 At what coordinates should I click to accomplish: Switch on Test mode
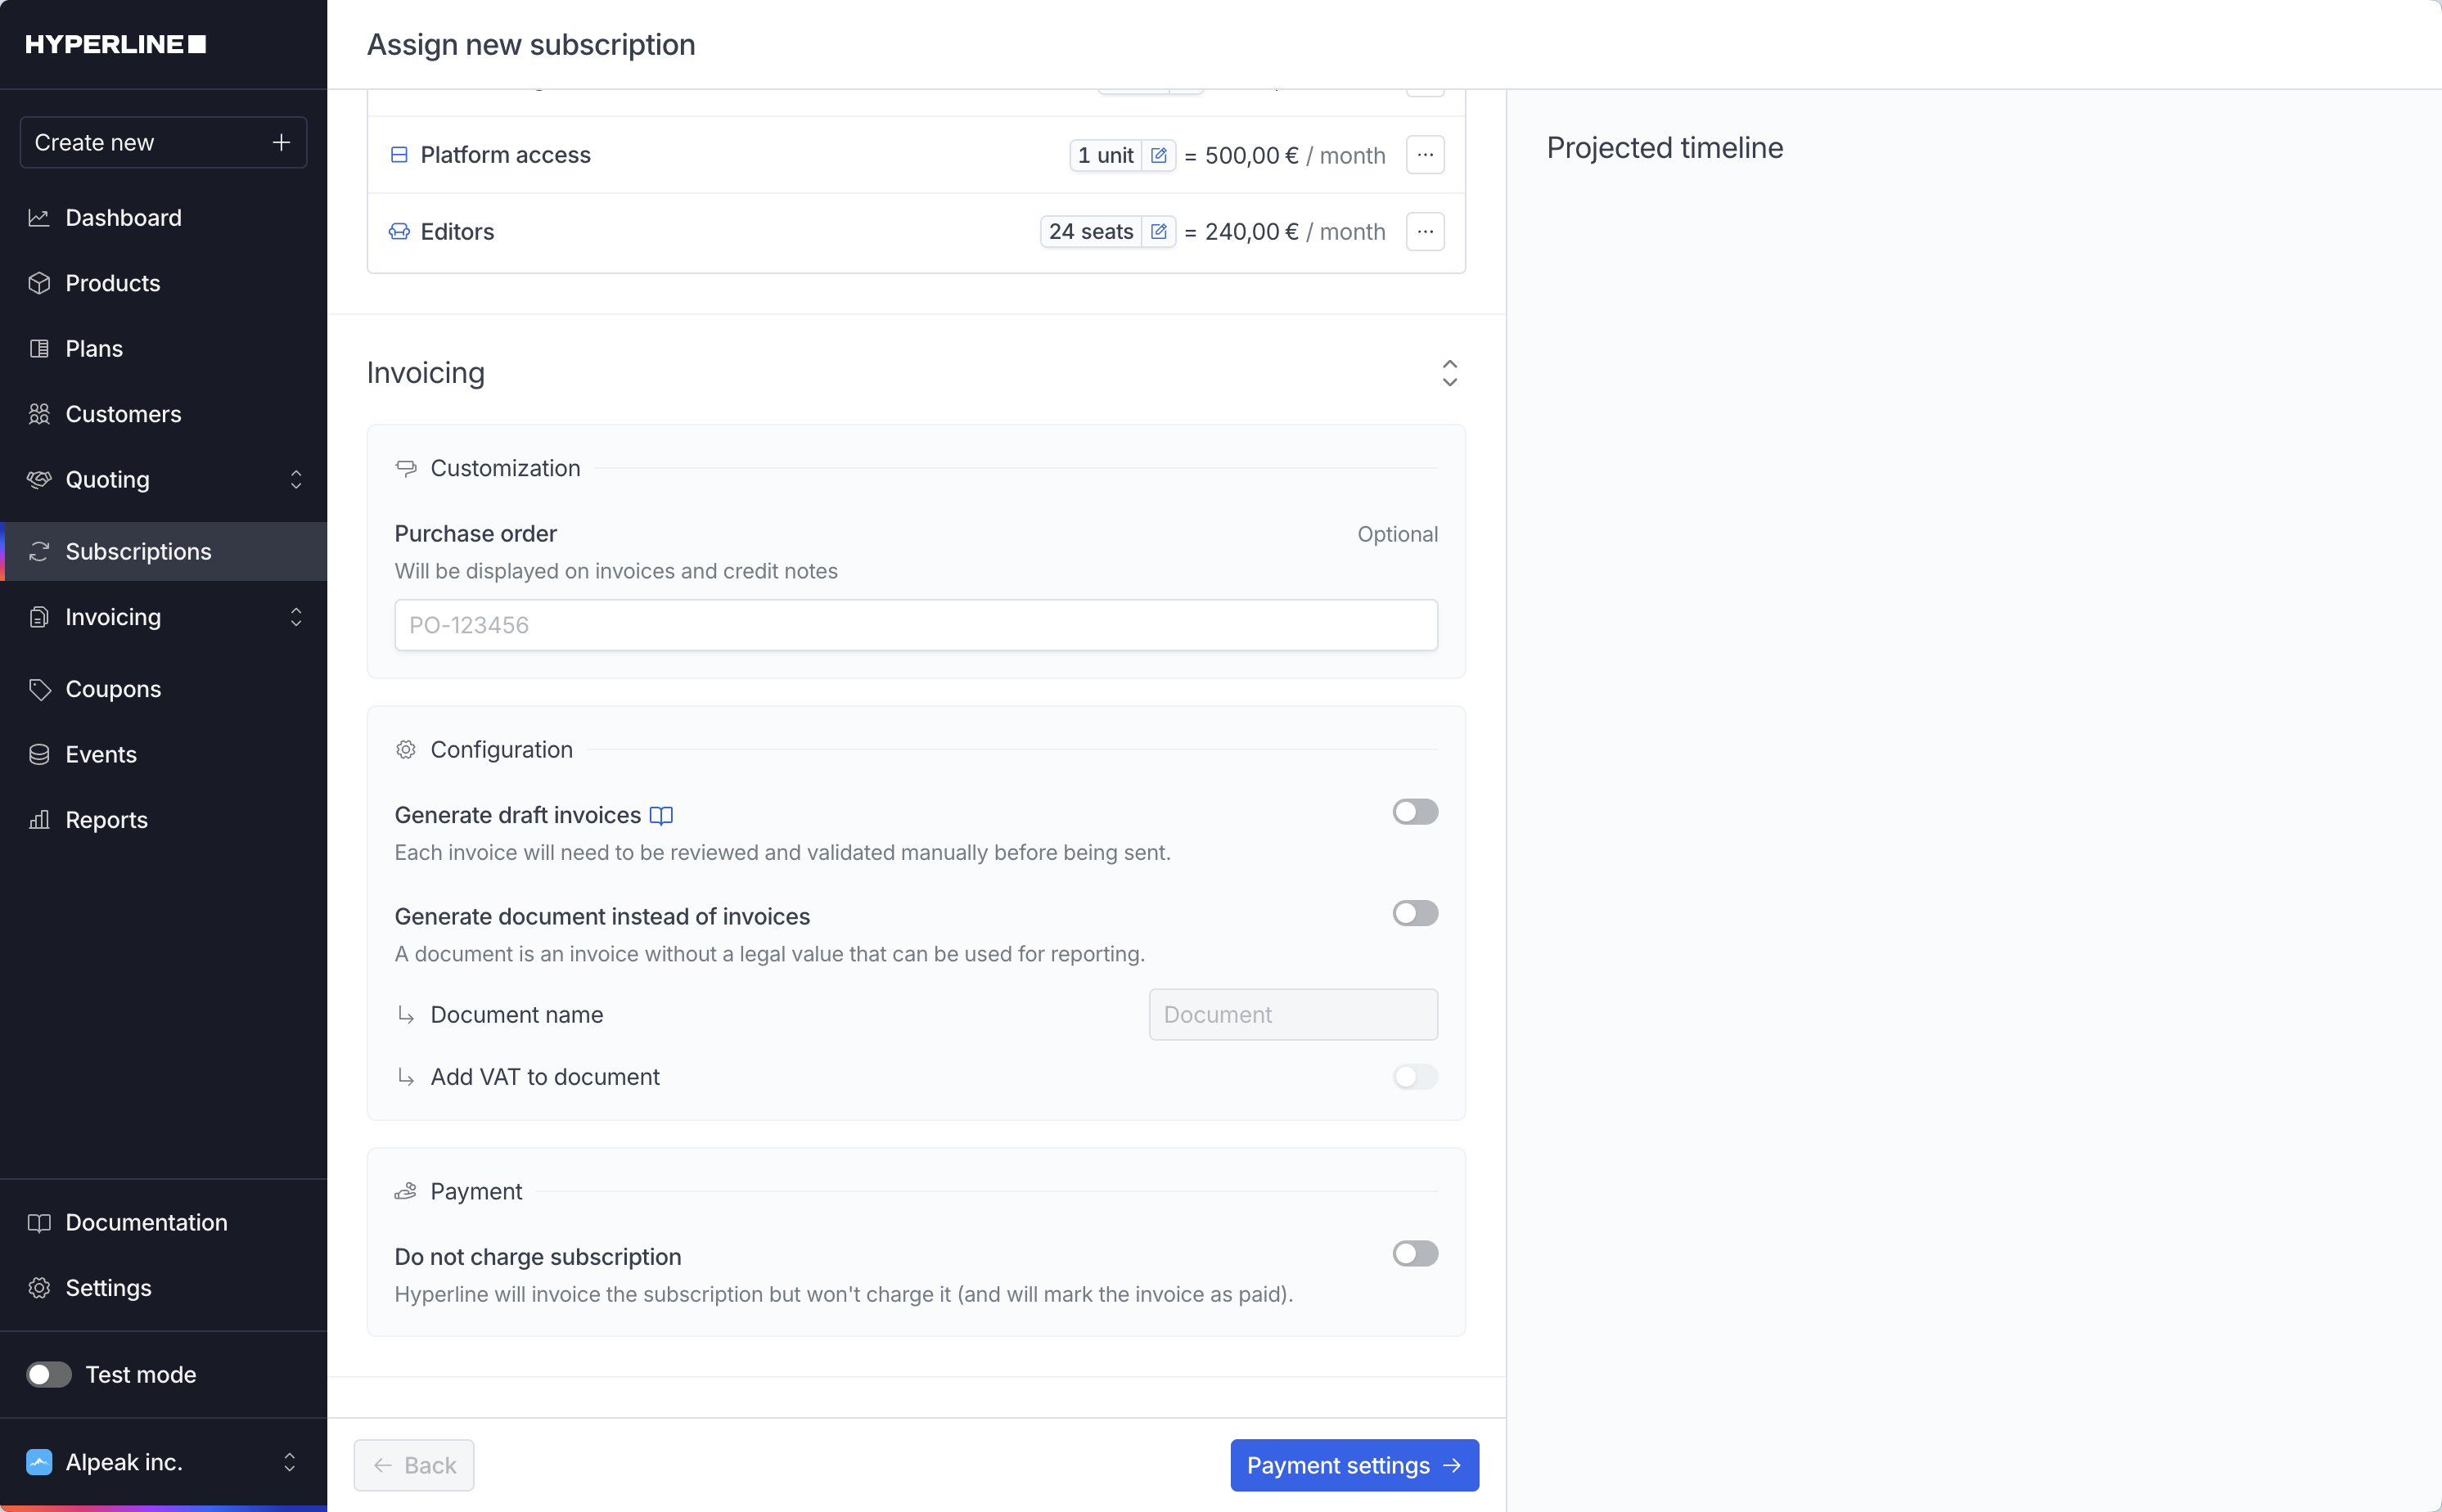coord(49,1375)
